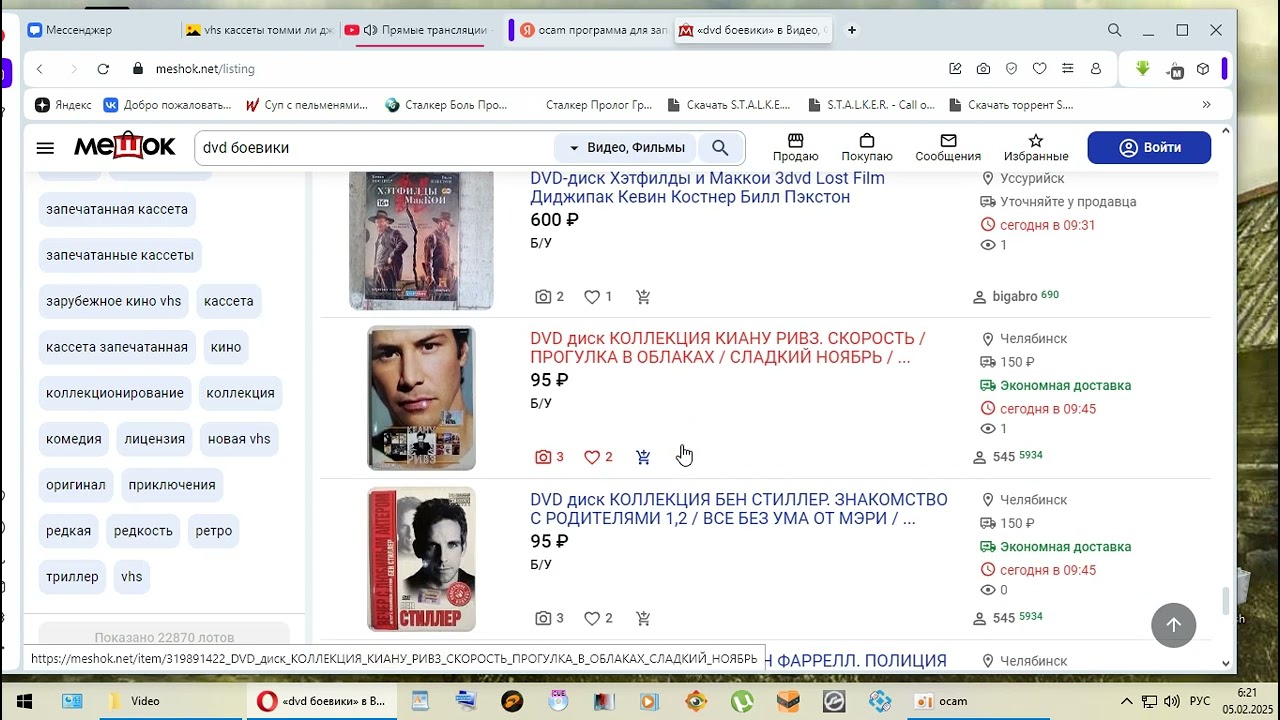Click the green download arrow extension
Image resolution: width=1280 pixels, height=720 pixels.
pos(1143,69)
